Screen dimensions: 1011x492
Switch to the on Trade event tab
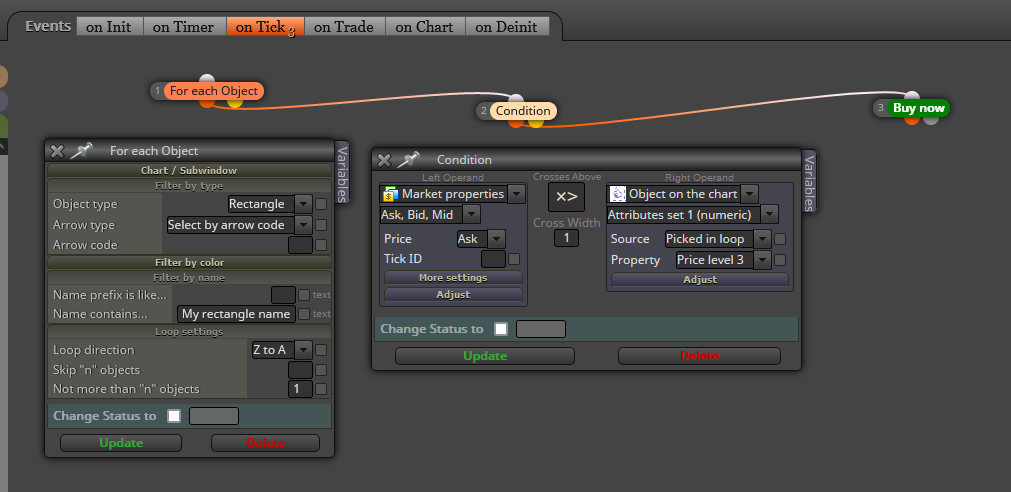coord(344,26)
